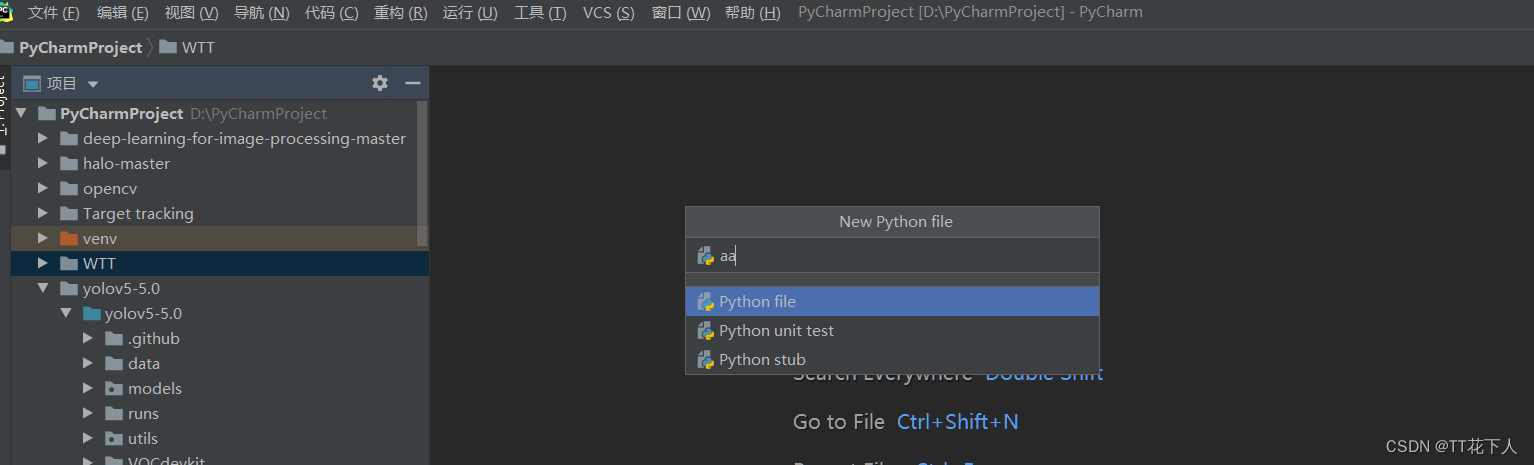Click the venv folder icon

click(68, 239)
